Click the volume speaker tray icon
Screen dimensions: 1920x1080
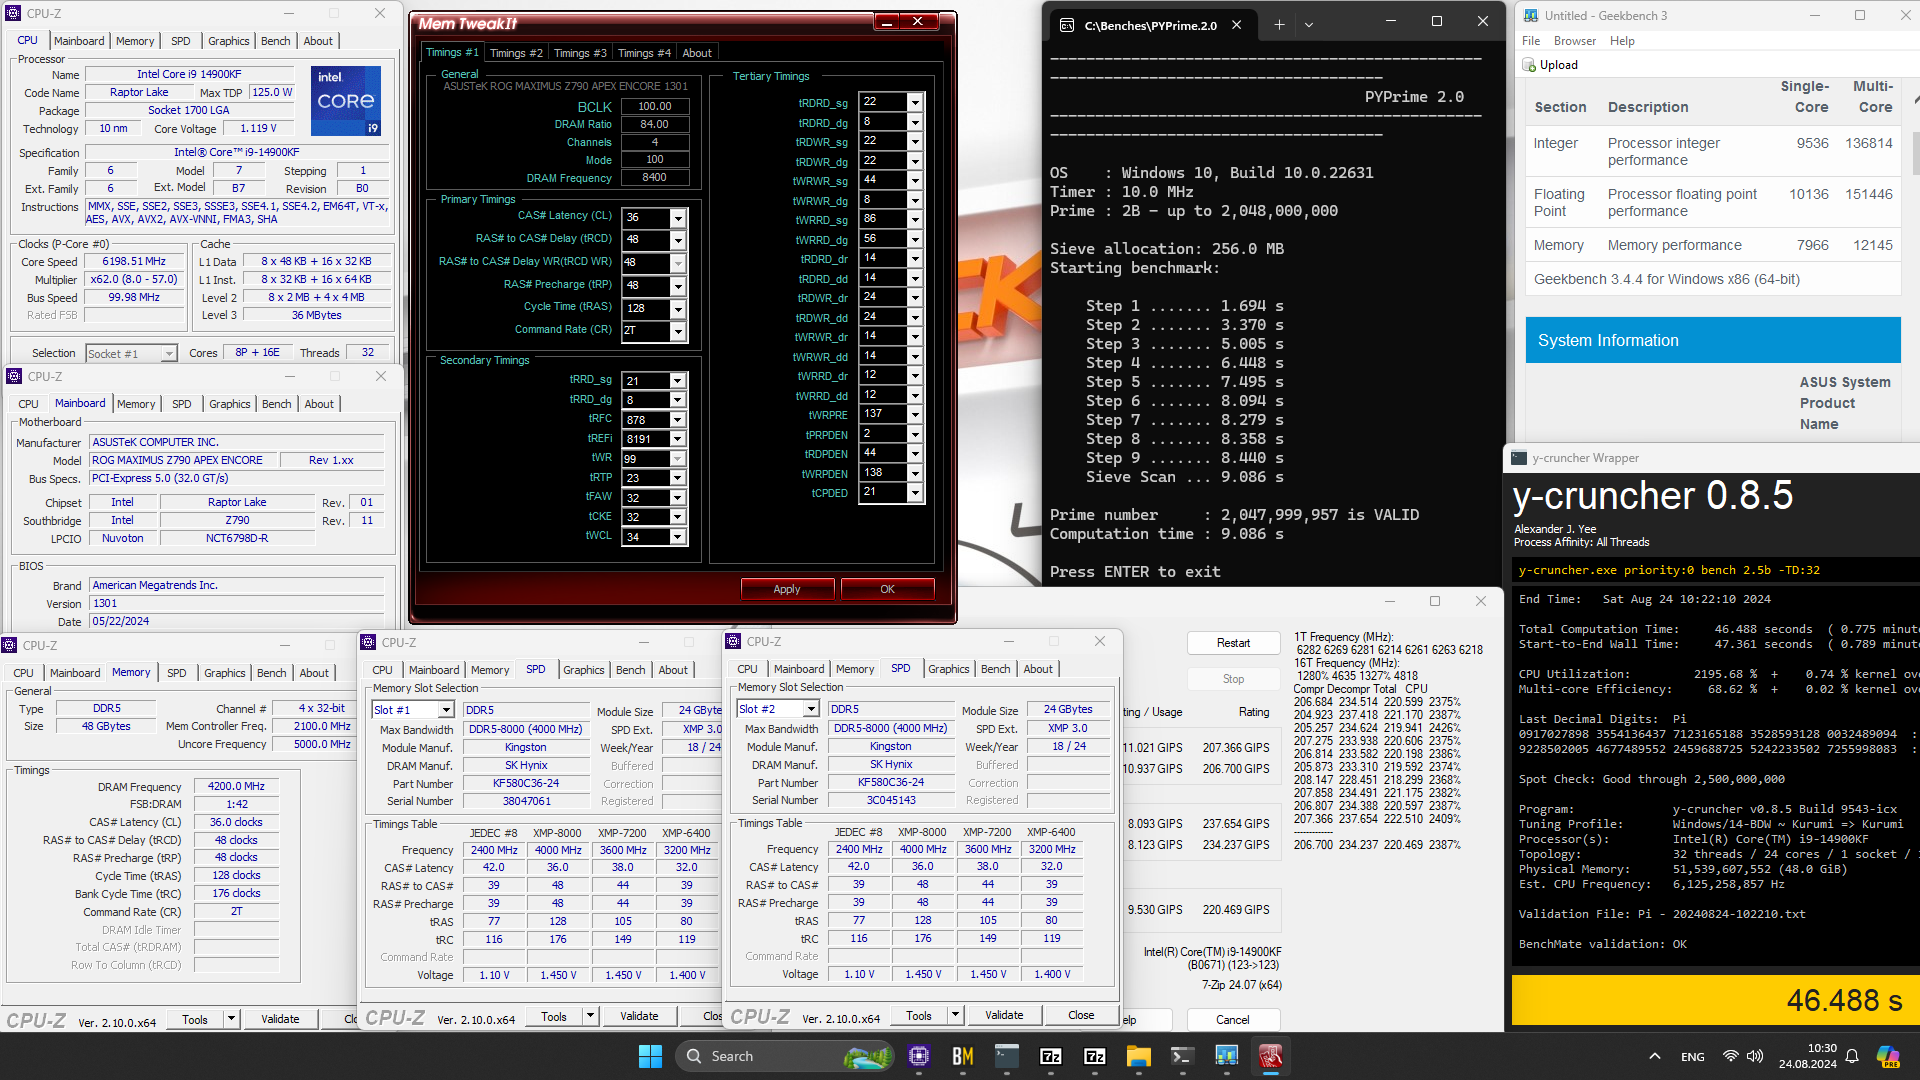[1755, 1056]
